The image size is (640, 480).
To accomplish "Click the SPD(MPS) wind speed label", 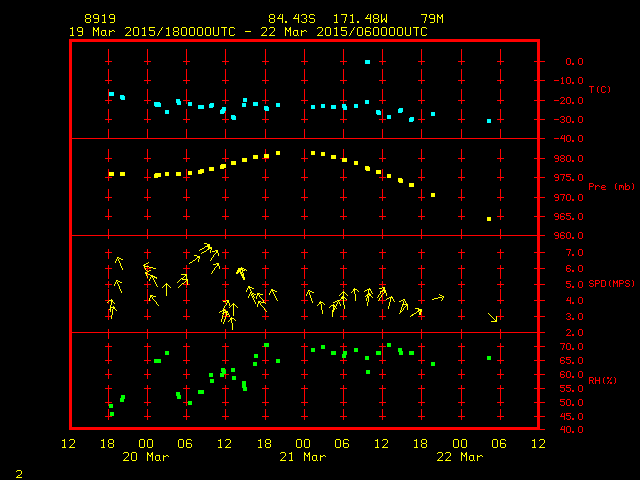I will [x=611, y=285].
